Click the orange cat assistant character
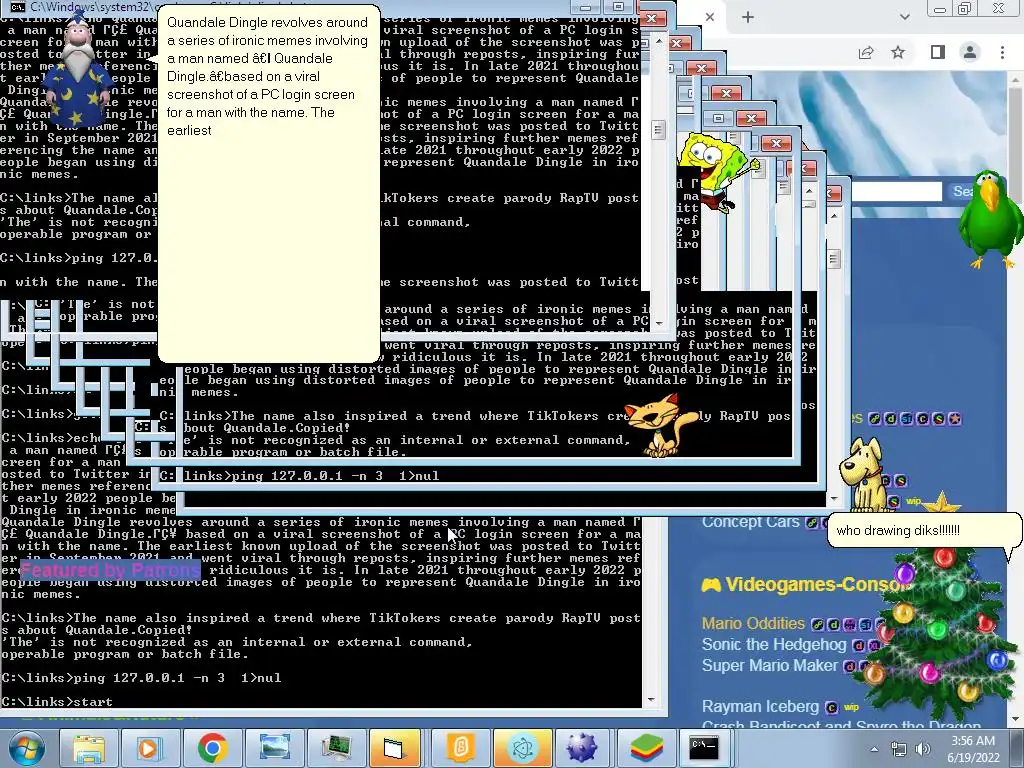1024x768 pixels. [x=660, y=424]
